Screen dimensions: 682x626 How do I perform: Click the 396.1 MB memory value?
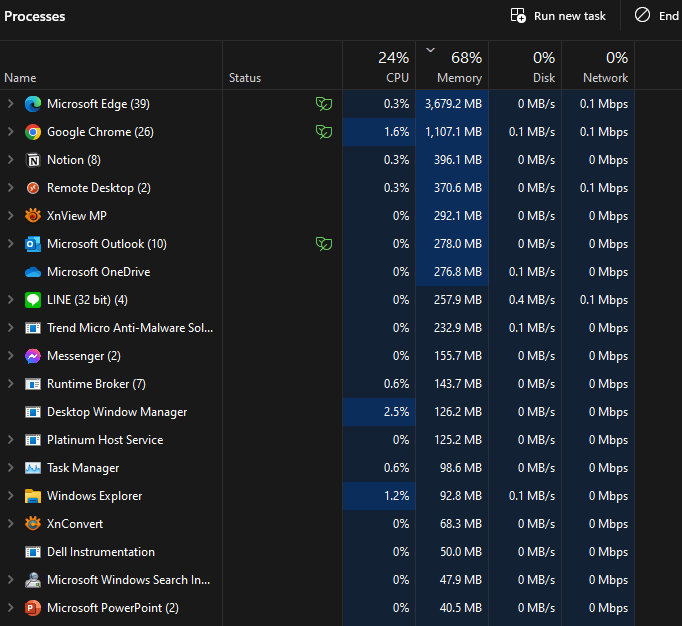tap(458, 160)
